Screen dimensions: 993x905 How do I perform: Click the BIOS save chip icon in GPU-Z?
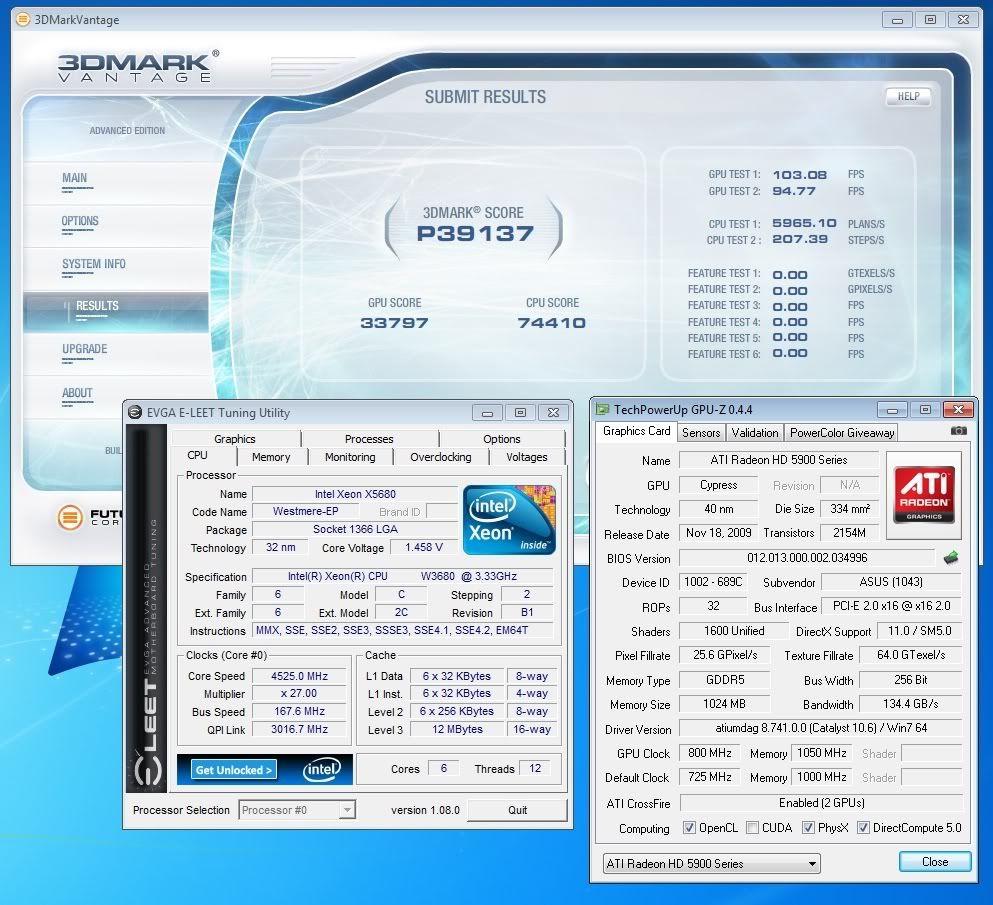pyautogui.click(x=951, y=558)
